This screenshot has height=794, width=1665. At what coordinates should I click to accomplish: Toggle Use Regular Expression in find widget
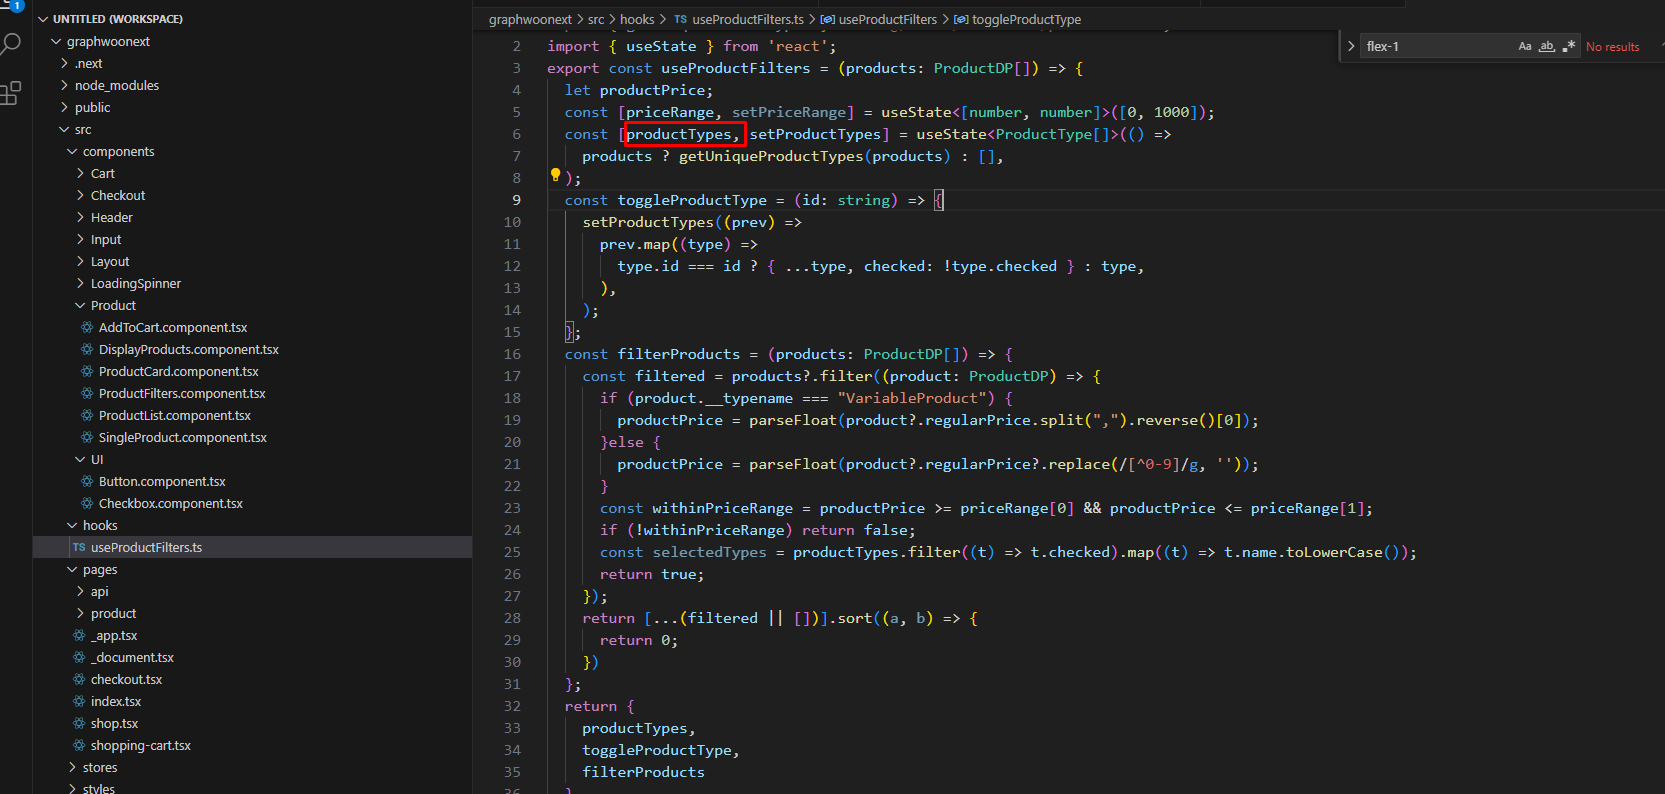(x=1568, y=47)
